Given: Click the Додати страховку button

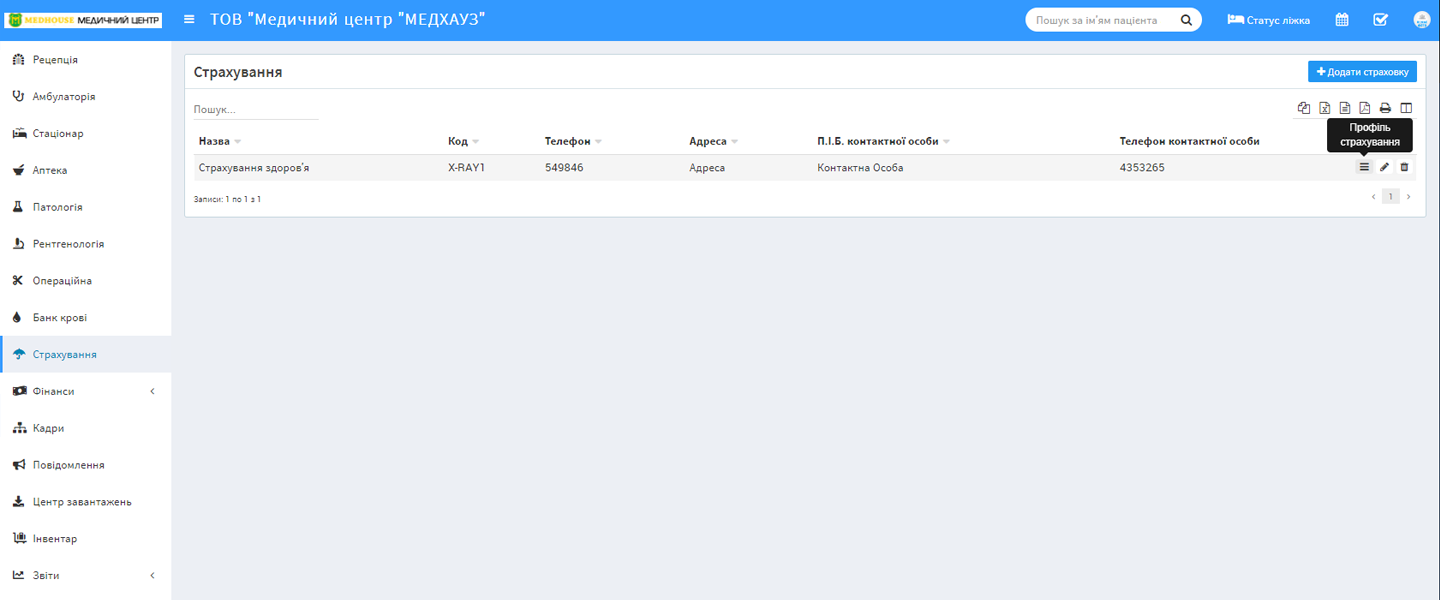Looking at the screenshot, I should 1362,72.
